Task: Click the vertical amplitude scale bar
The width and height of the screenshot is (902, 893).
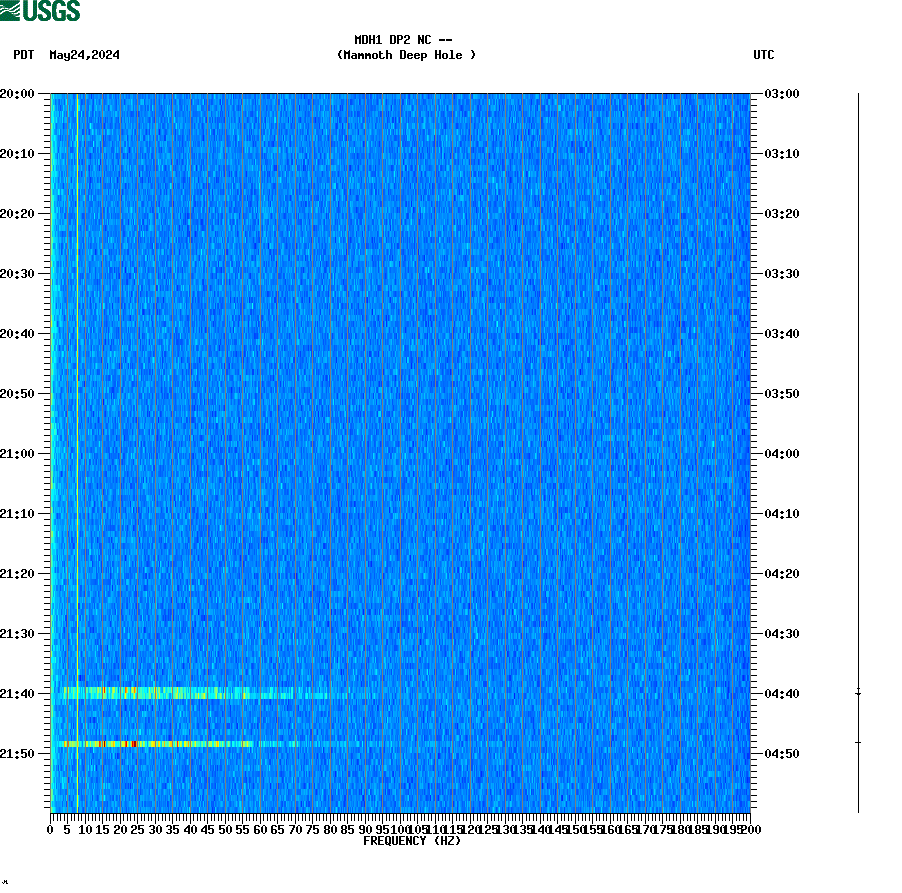Action: pos(857,450)
